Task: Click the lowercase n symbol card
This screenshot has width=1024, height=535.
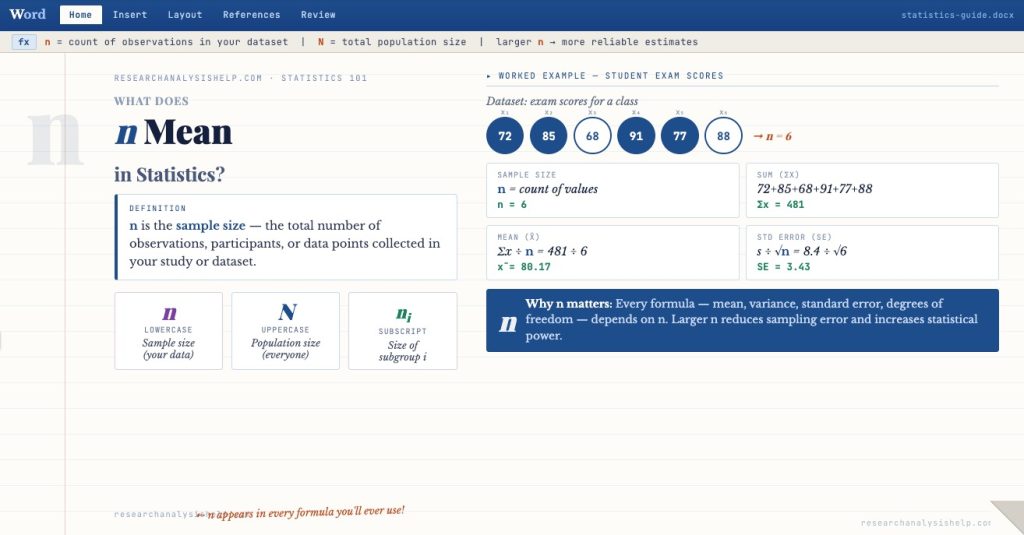Action: coord(169,331)
